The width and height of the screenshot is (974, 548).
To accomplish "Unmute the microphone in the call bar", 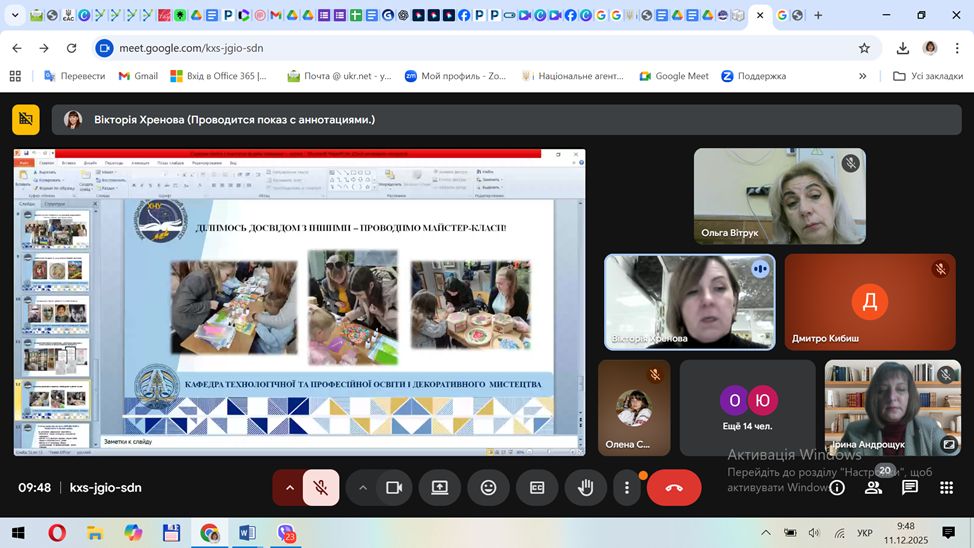I will click(x=321, y=488).
